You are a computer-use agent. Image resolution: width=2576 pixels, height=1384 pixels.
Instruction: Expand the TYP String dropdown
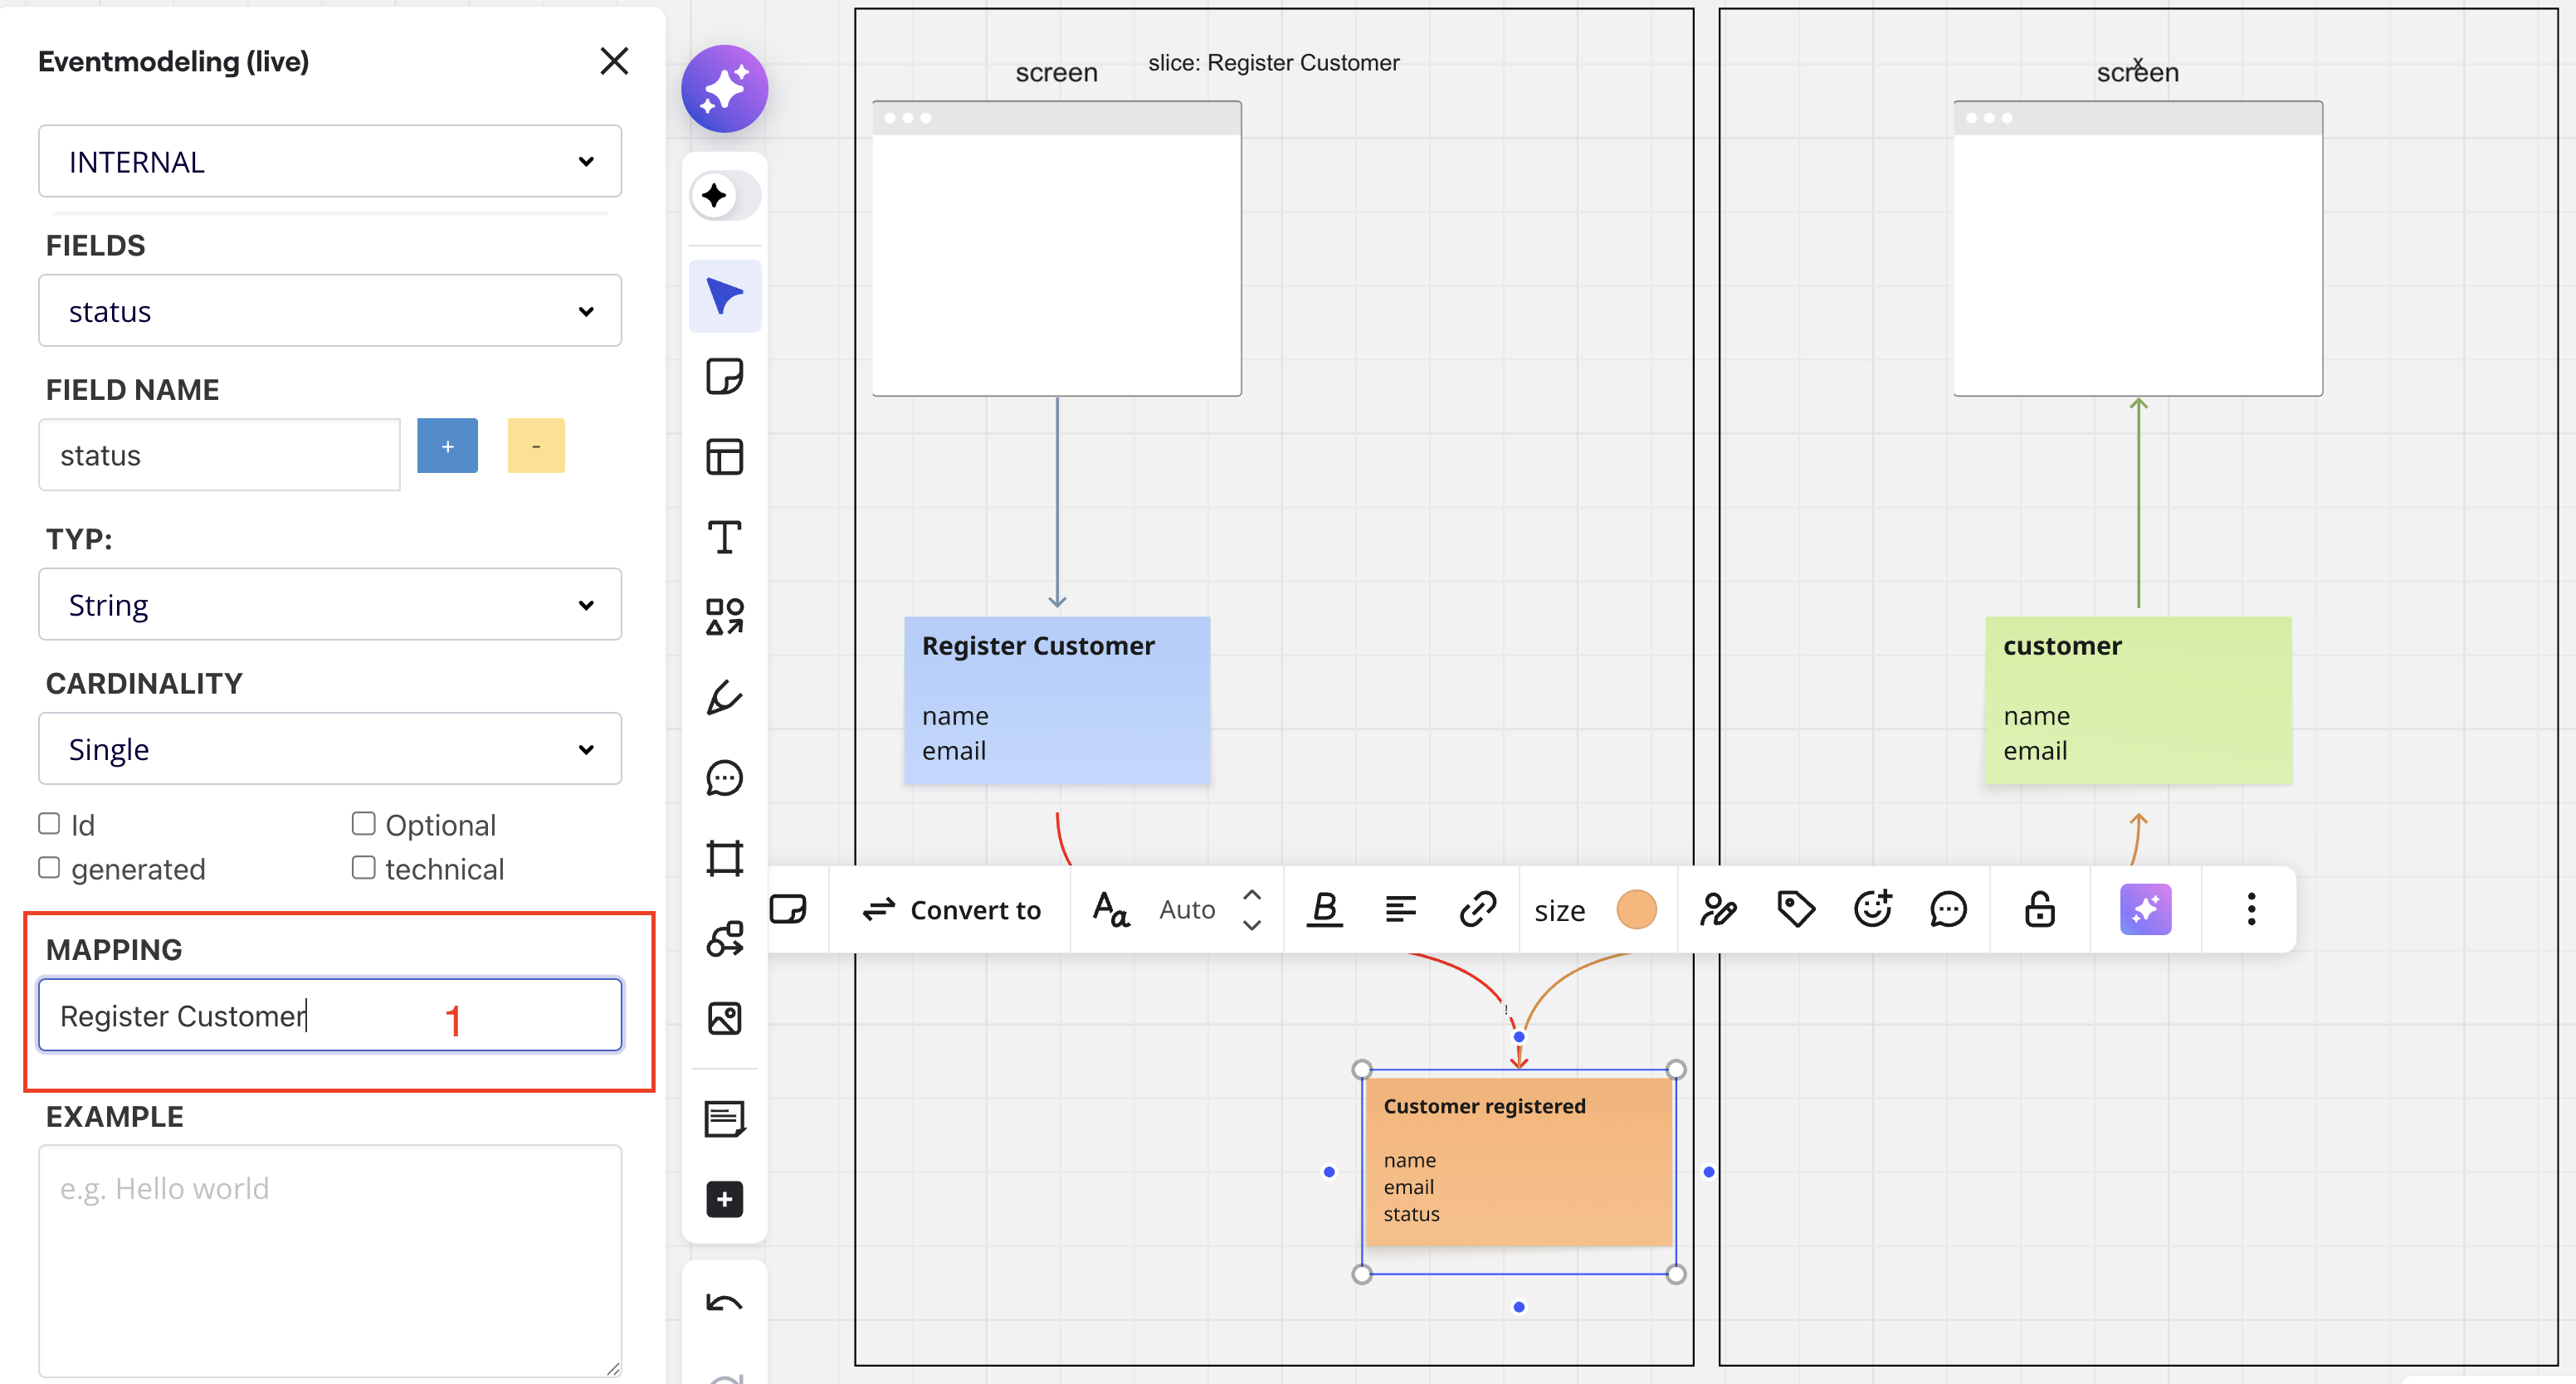(330, 605)
